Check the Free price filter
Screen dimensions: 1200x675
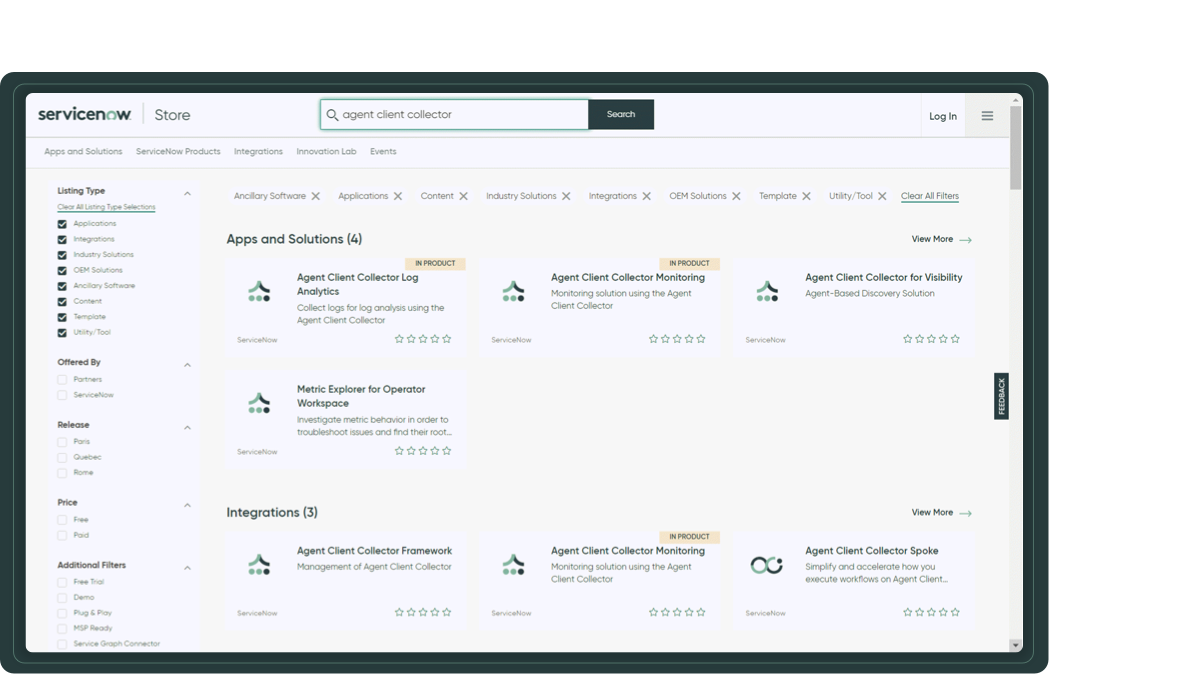point(62,518)
